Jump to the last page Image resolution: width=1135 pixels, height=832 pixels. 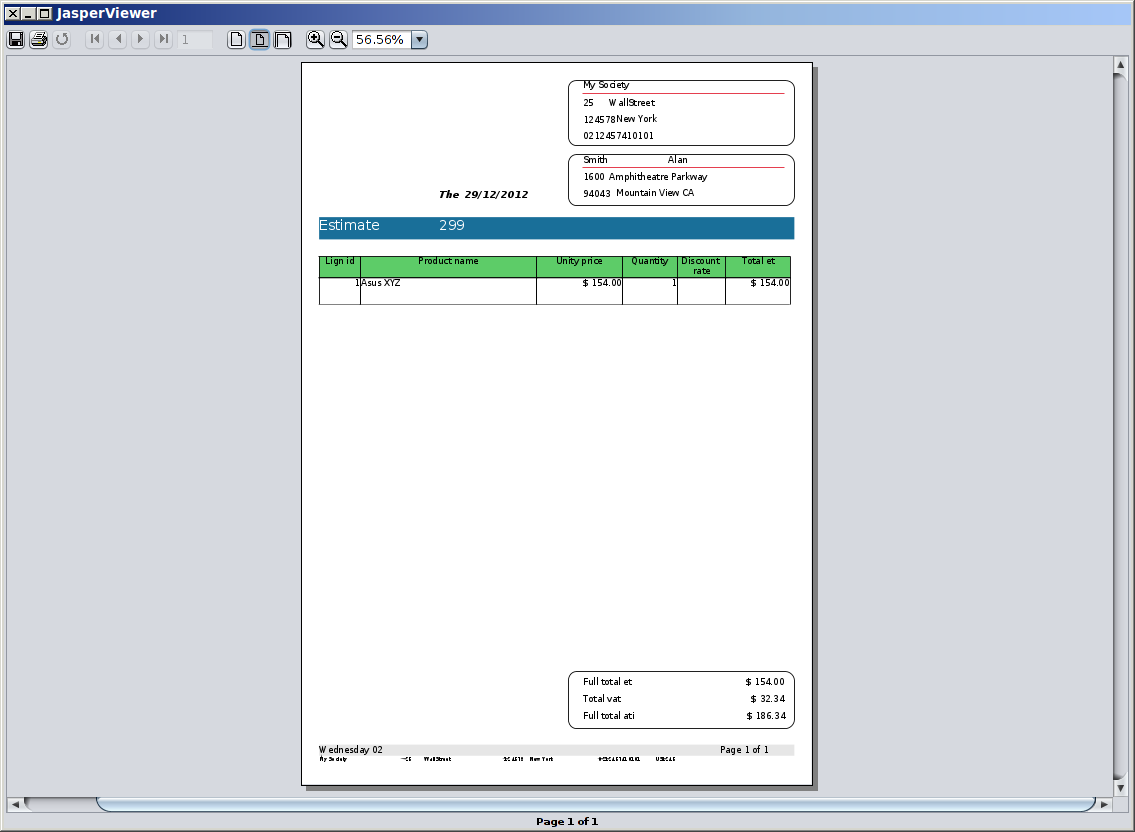tap(164, 40)
